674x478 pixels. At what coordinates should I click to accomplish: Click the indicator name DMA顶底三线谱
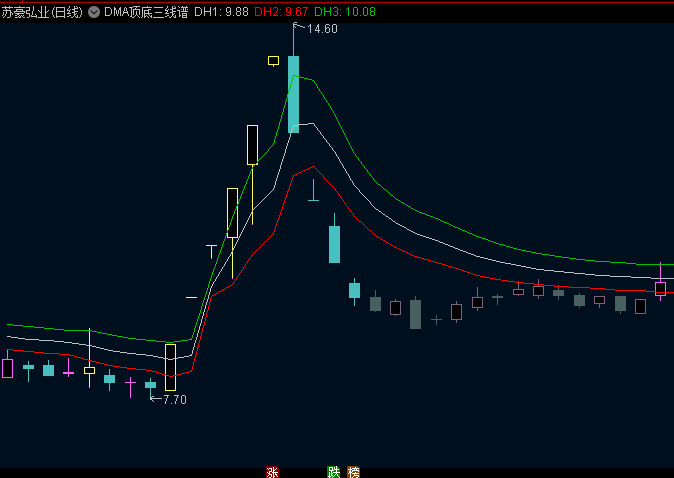tap(146, 12)
